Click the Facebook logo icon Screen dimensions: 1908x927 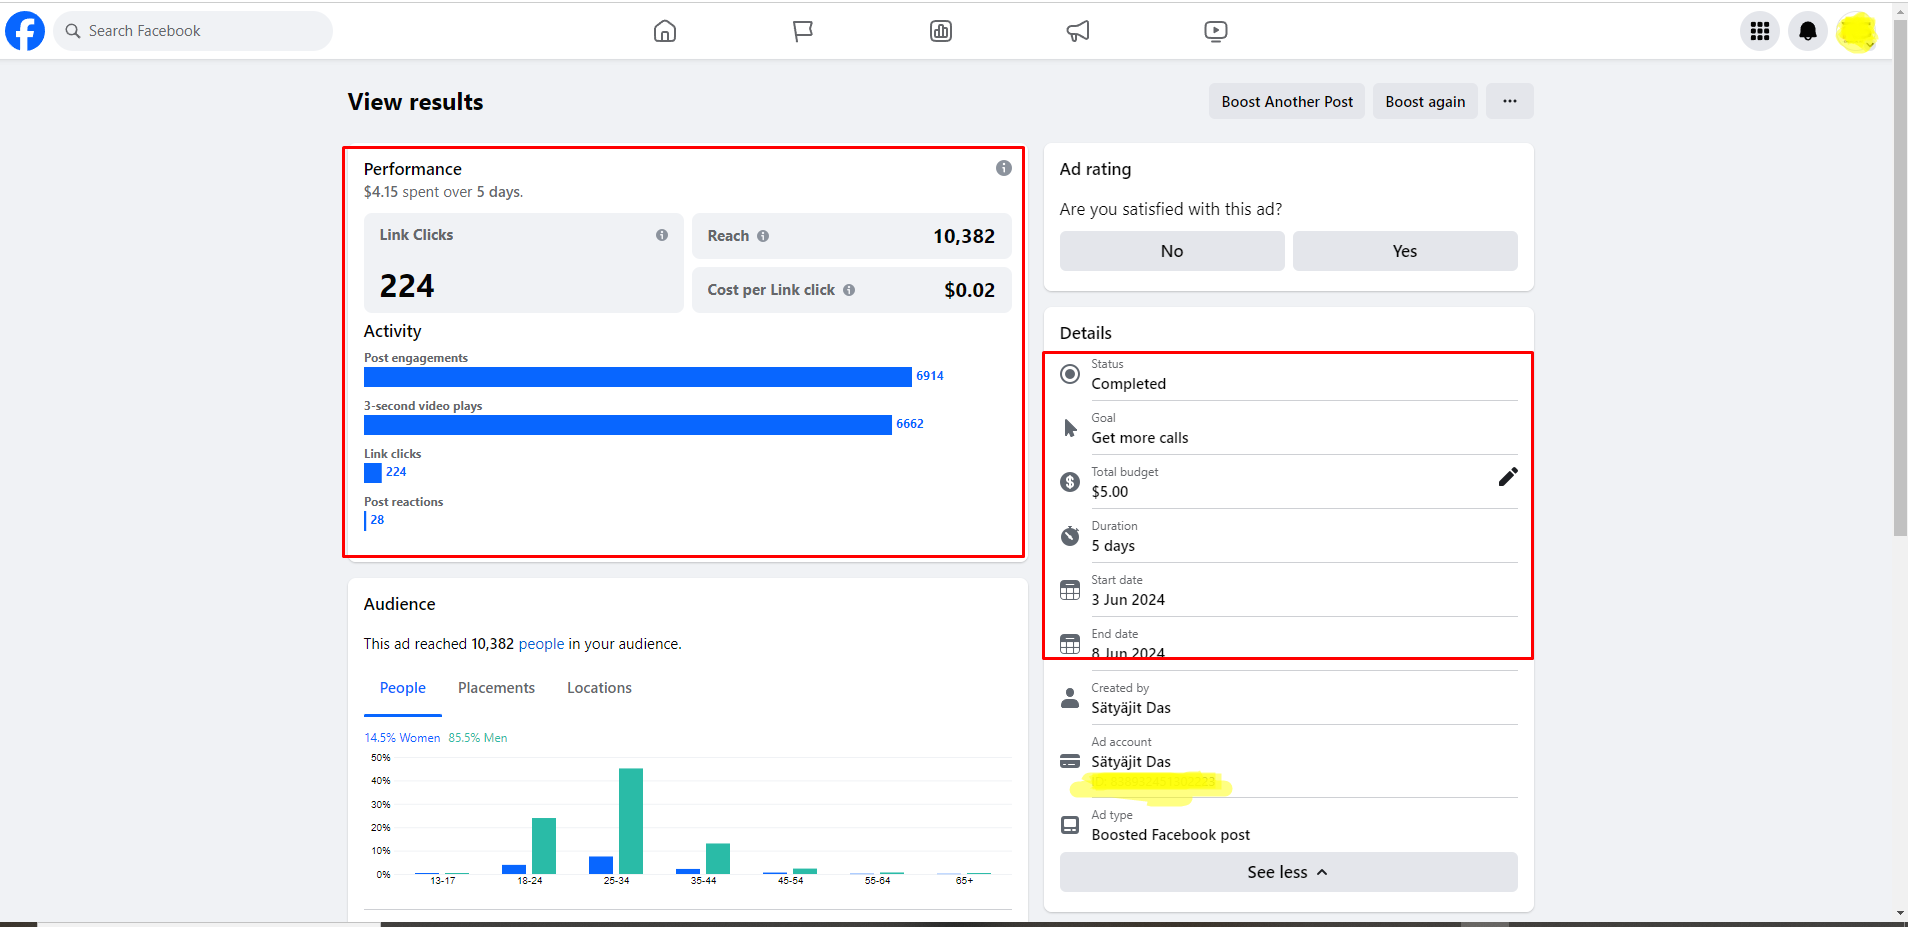pos(25,31)
